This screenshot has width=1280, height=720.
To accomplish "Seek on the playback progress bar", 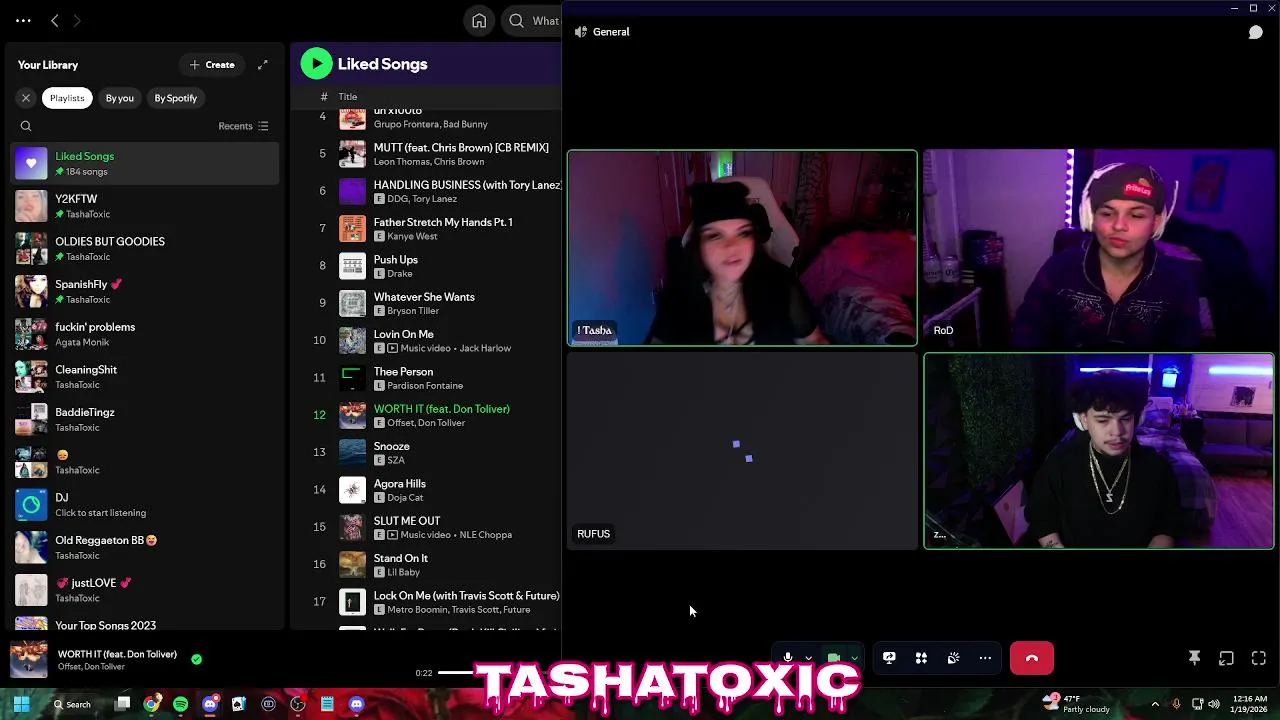I will (456, 672).
